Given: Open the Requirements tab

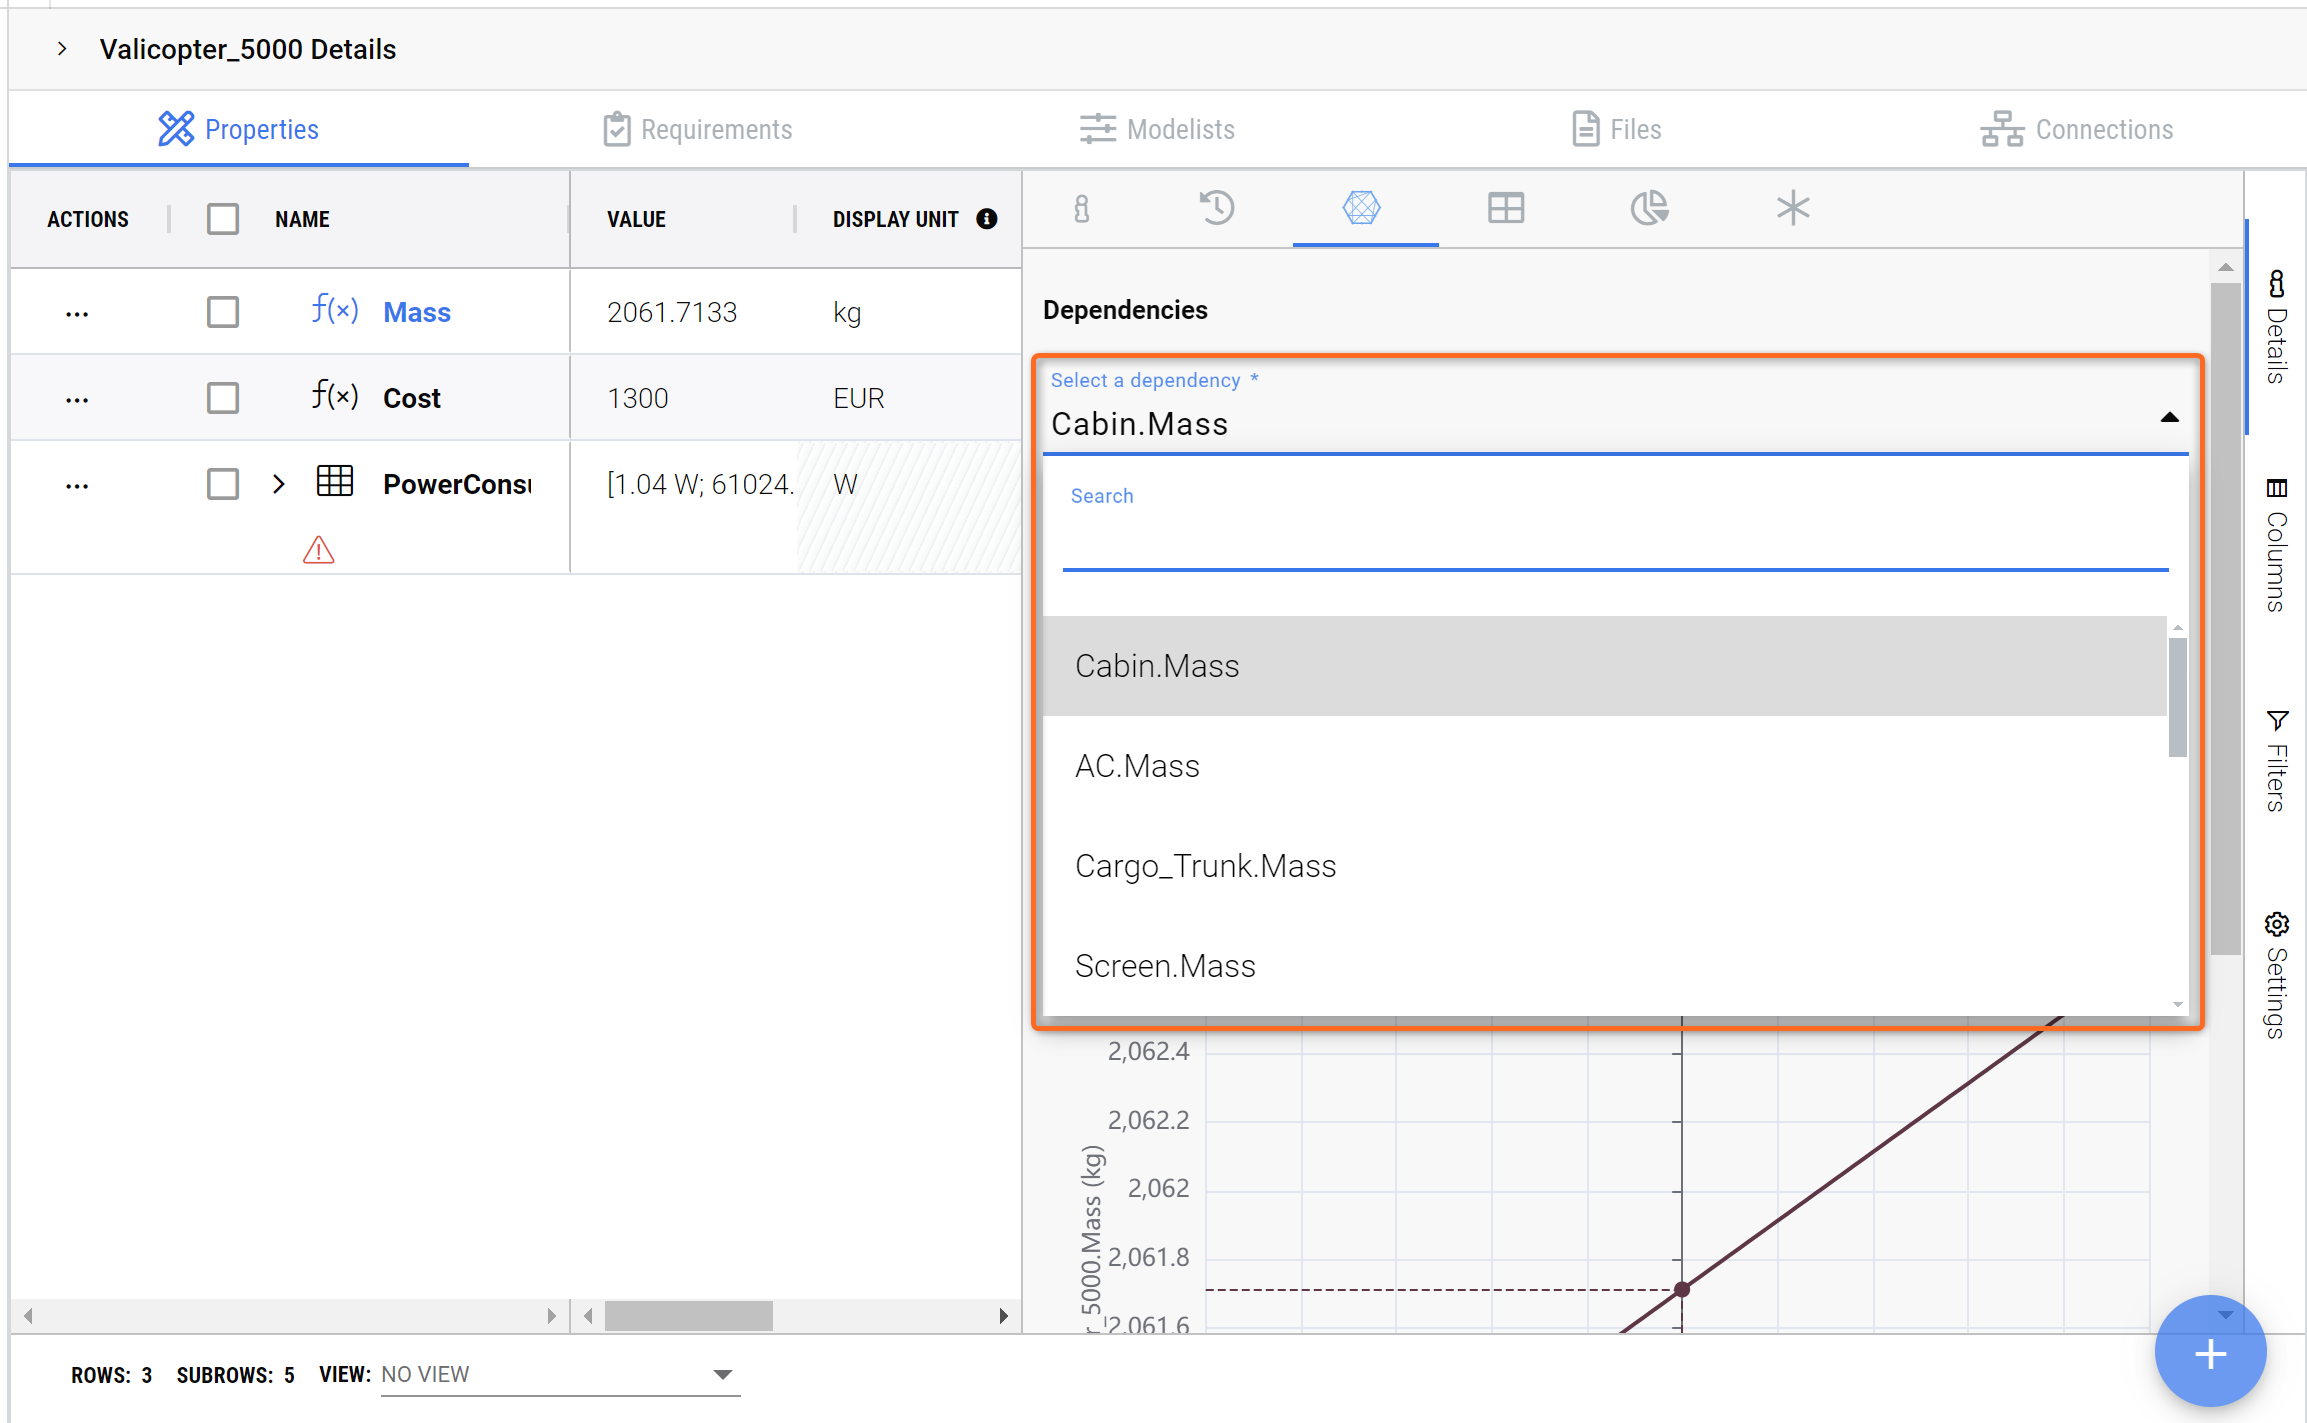Looking at the screenshot, I should tap(697, 129).
